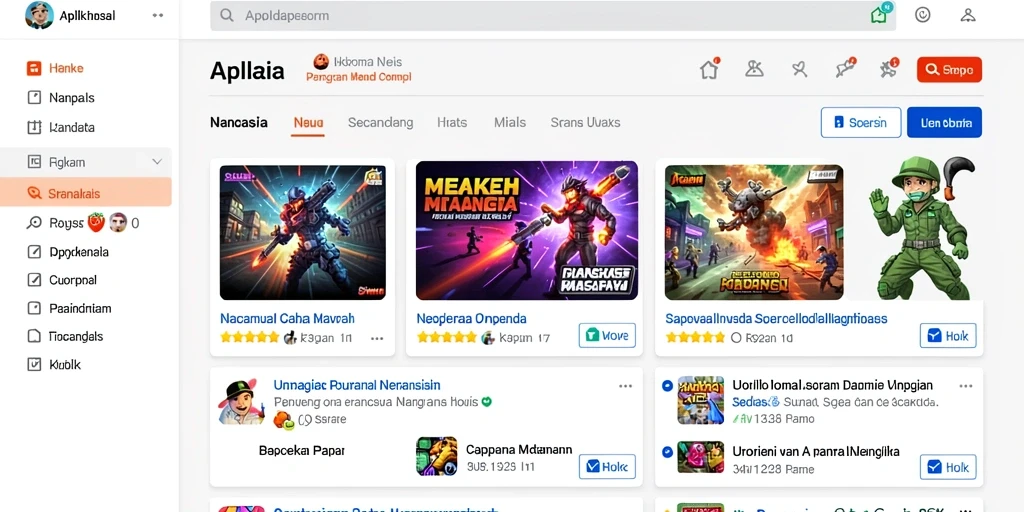1024x512 pixels.
Task: Click the Holk button beside Cappana Mdanann
Action: pos(607,466)
